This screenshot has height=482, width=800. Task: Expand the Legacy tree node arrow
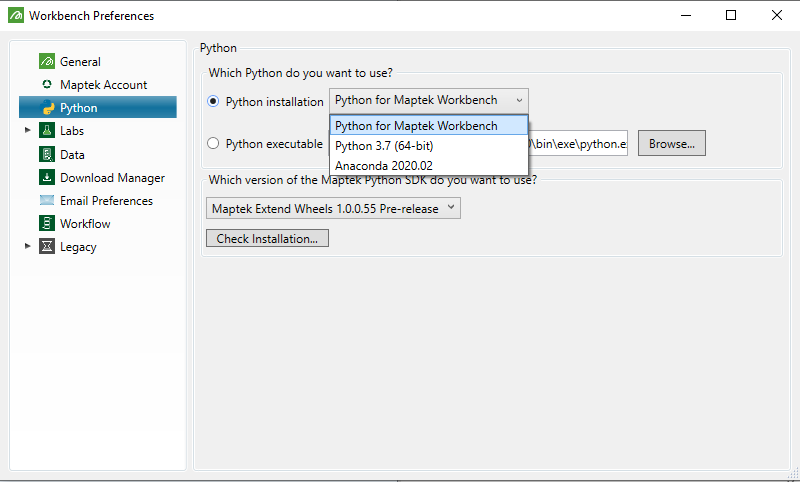[27, 246]
